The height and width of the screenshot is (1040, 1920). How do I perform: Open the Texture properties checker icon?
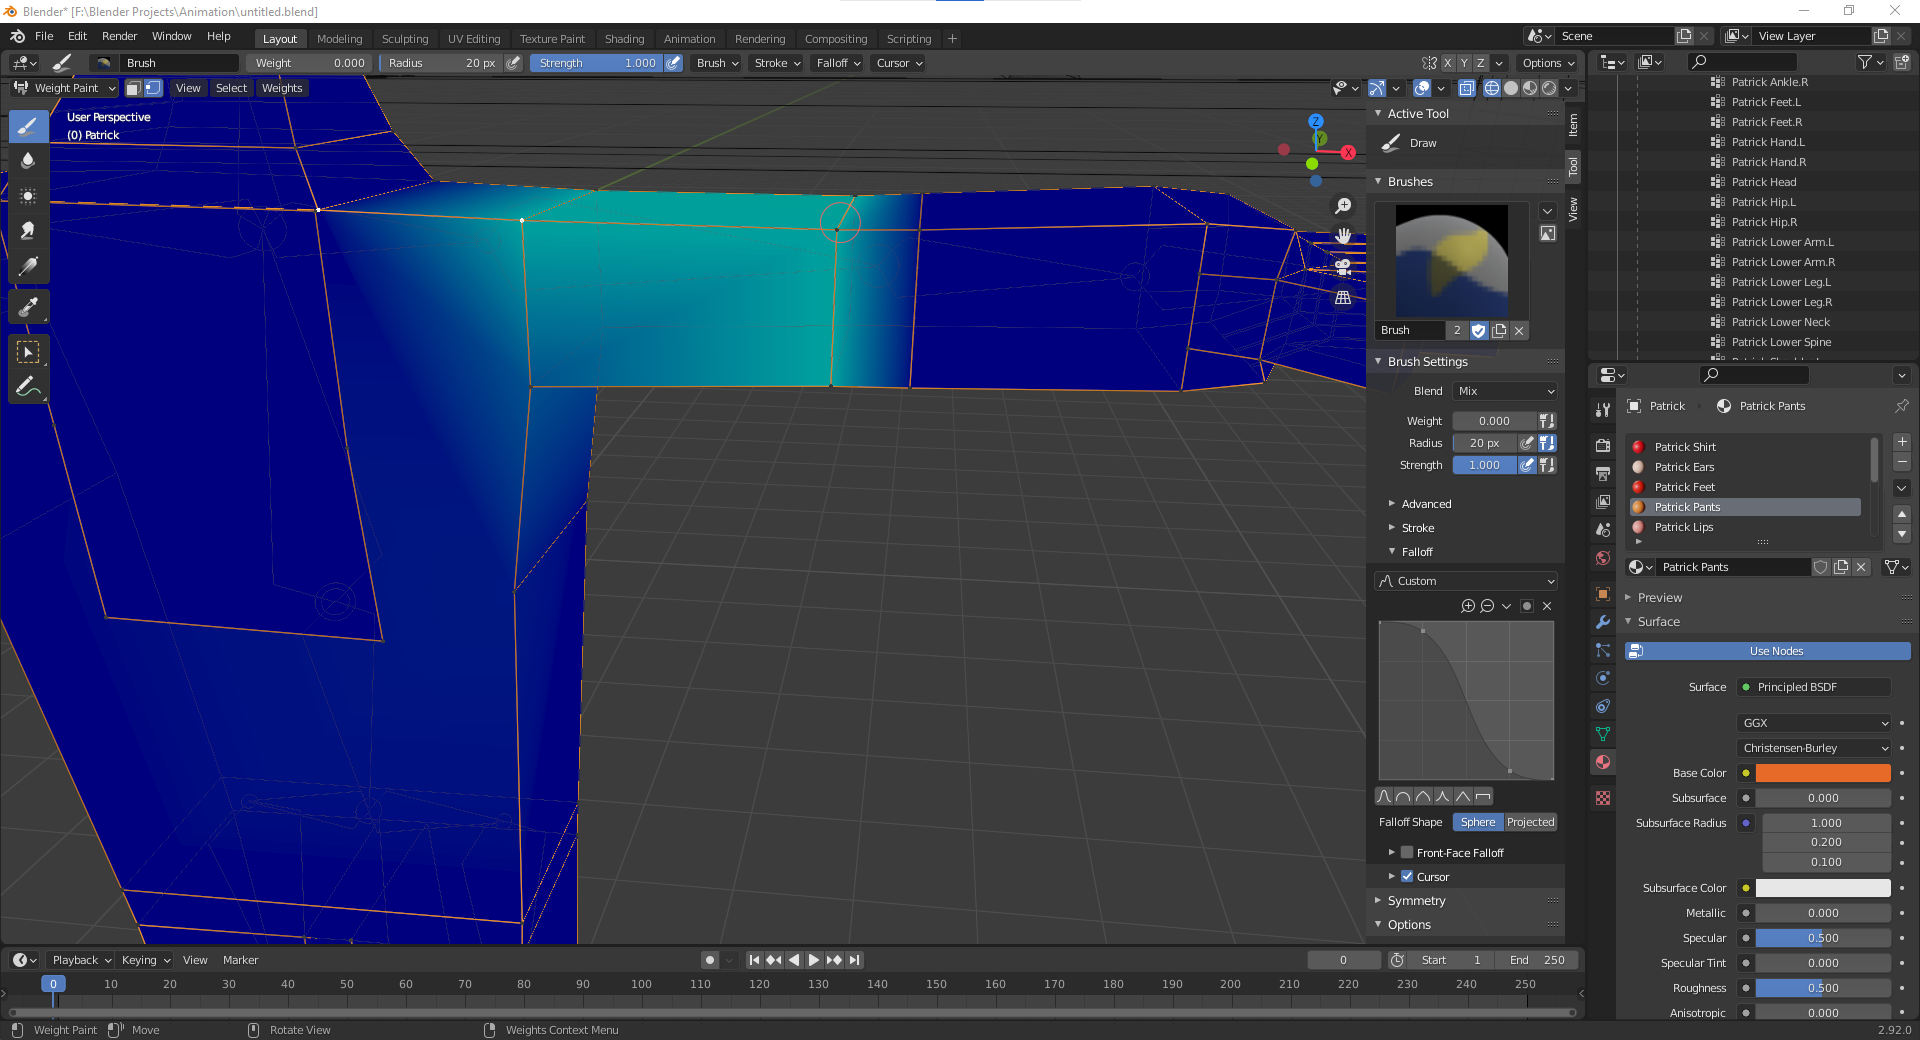click(1603, 798)
